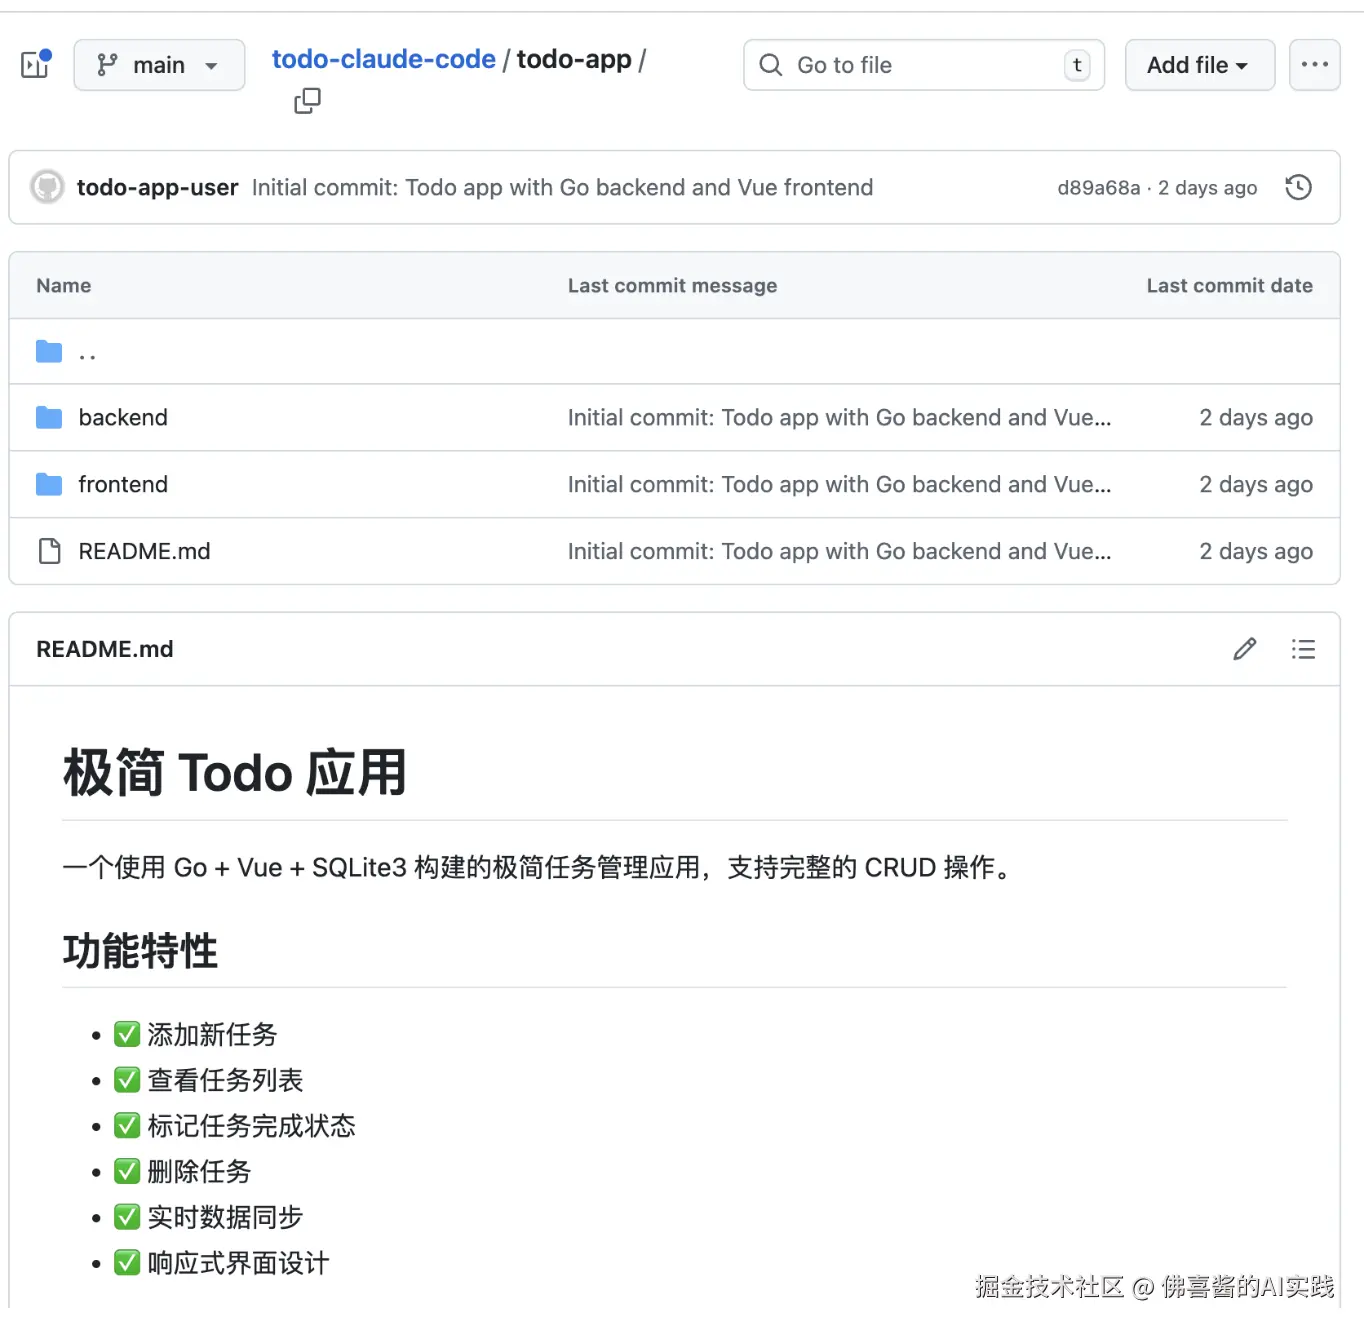Screen dimensions: 1368x1334
Task: Click the 功能特性 heading
Action: 140,951
